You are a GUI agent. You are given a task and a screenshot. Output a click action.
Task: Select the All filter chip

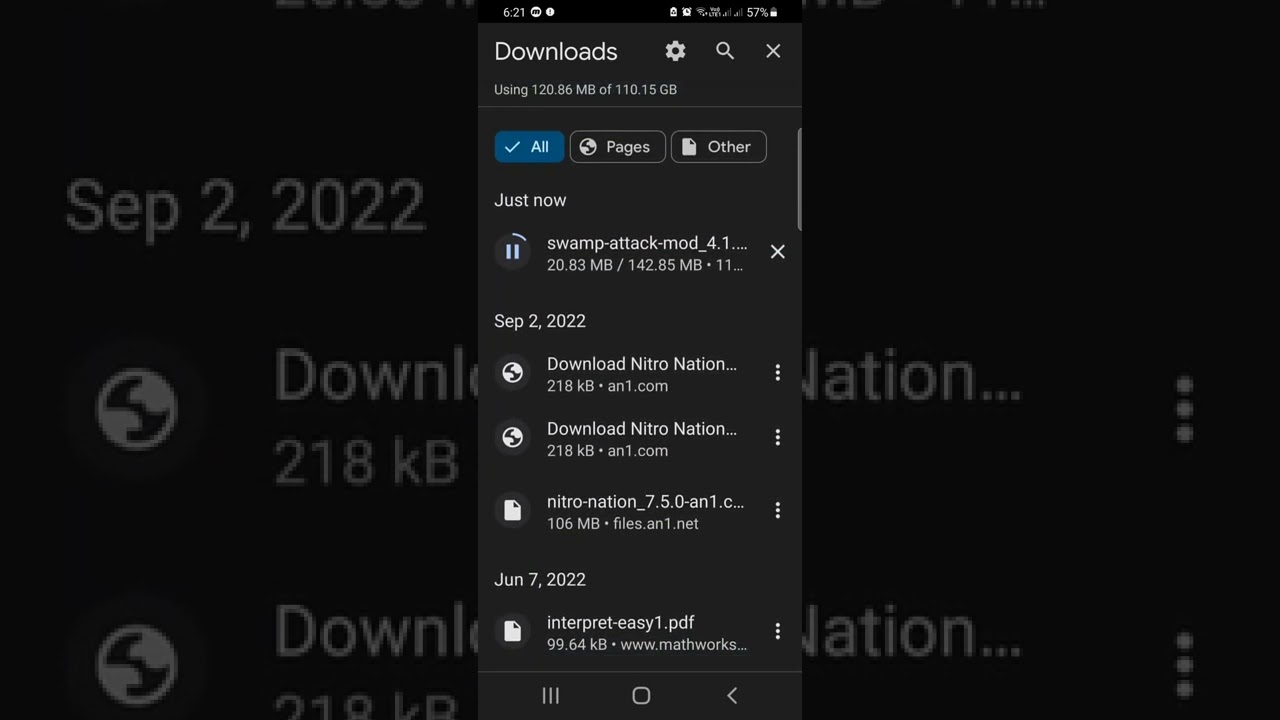[x=529, y=147]
